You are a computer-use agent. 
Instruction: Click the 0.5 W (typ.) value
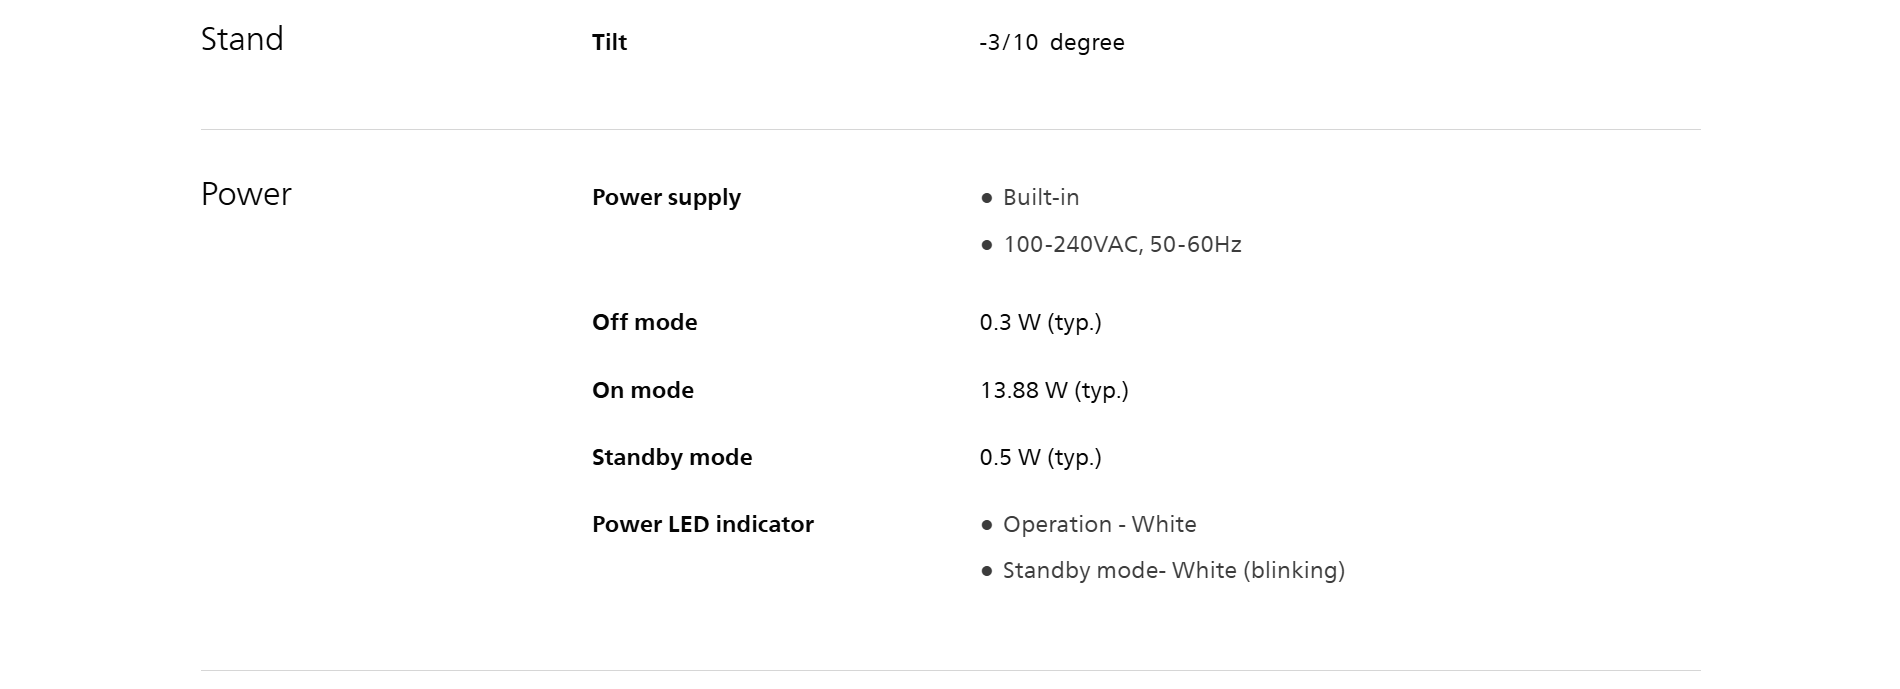[x=1040, y=457]
